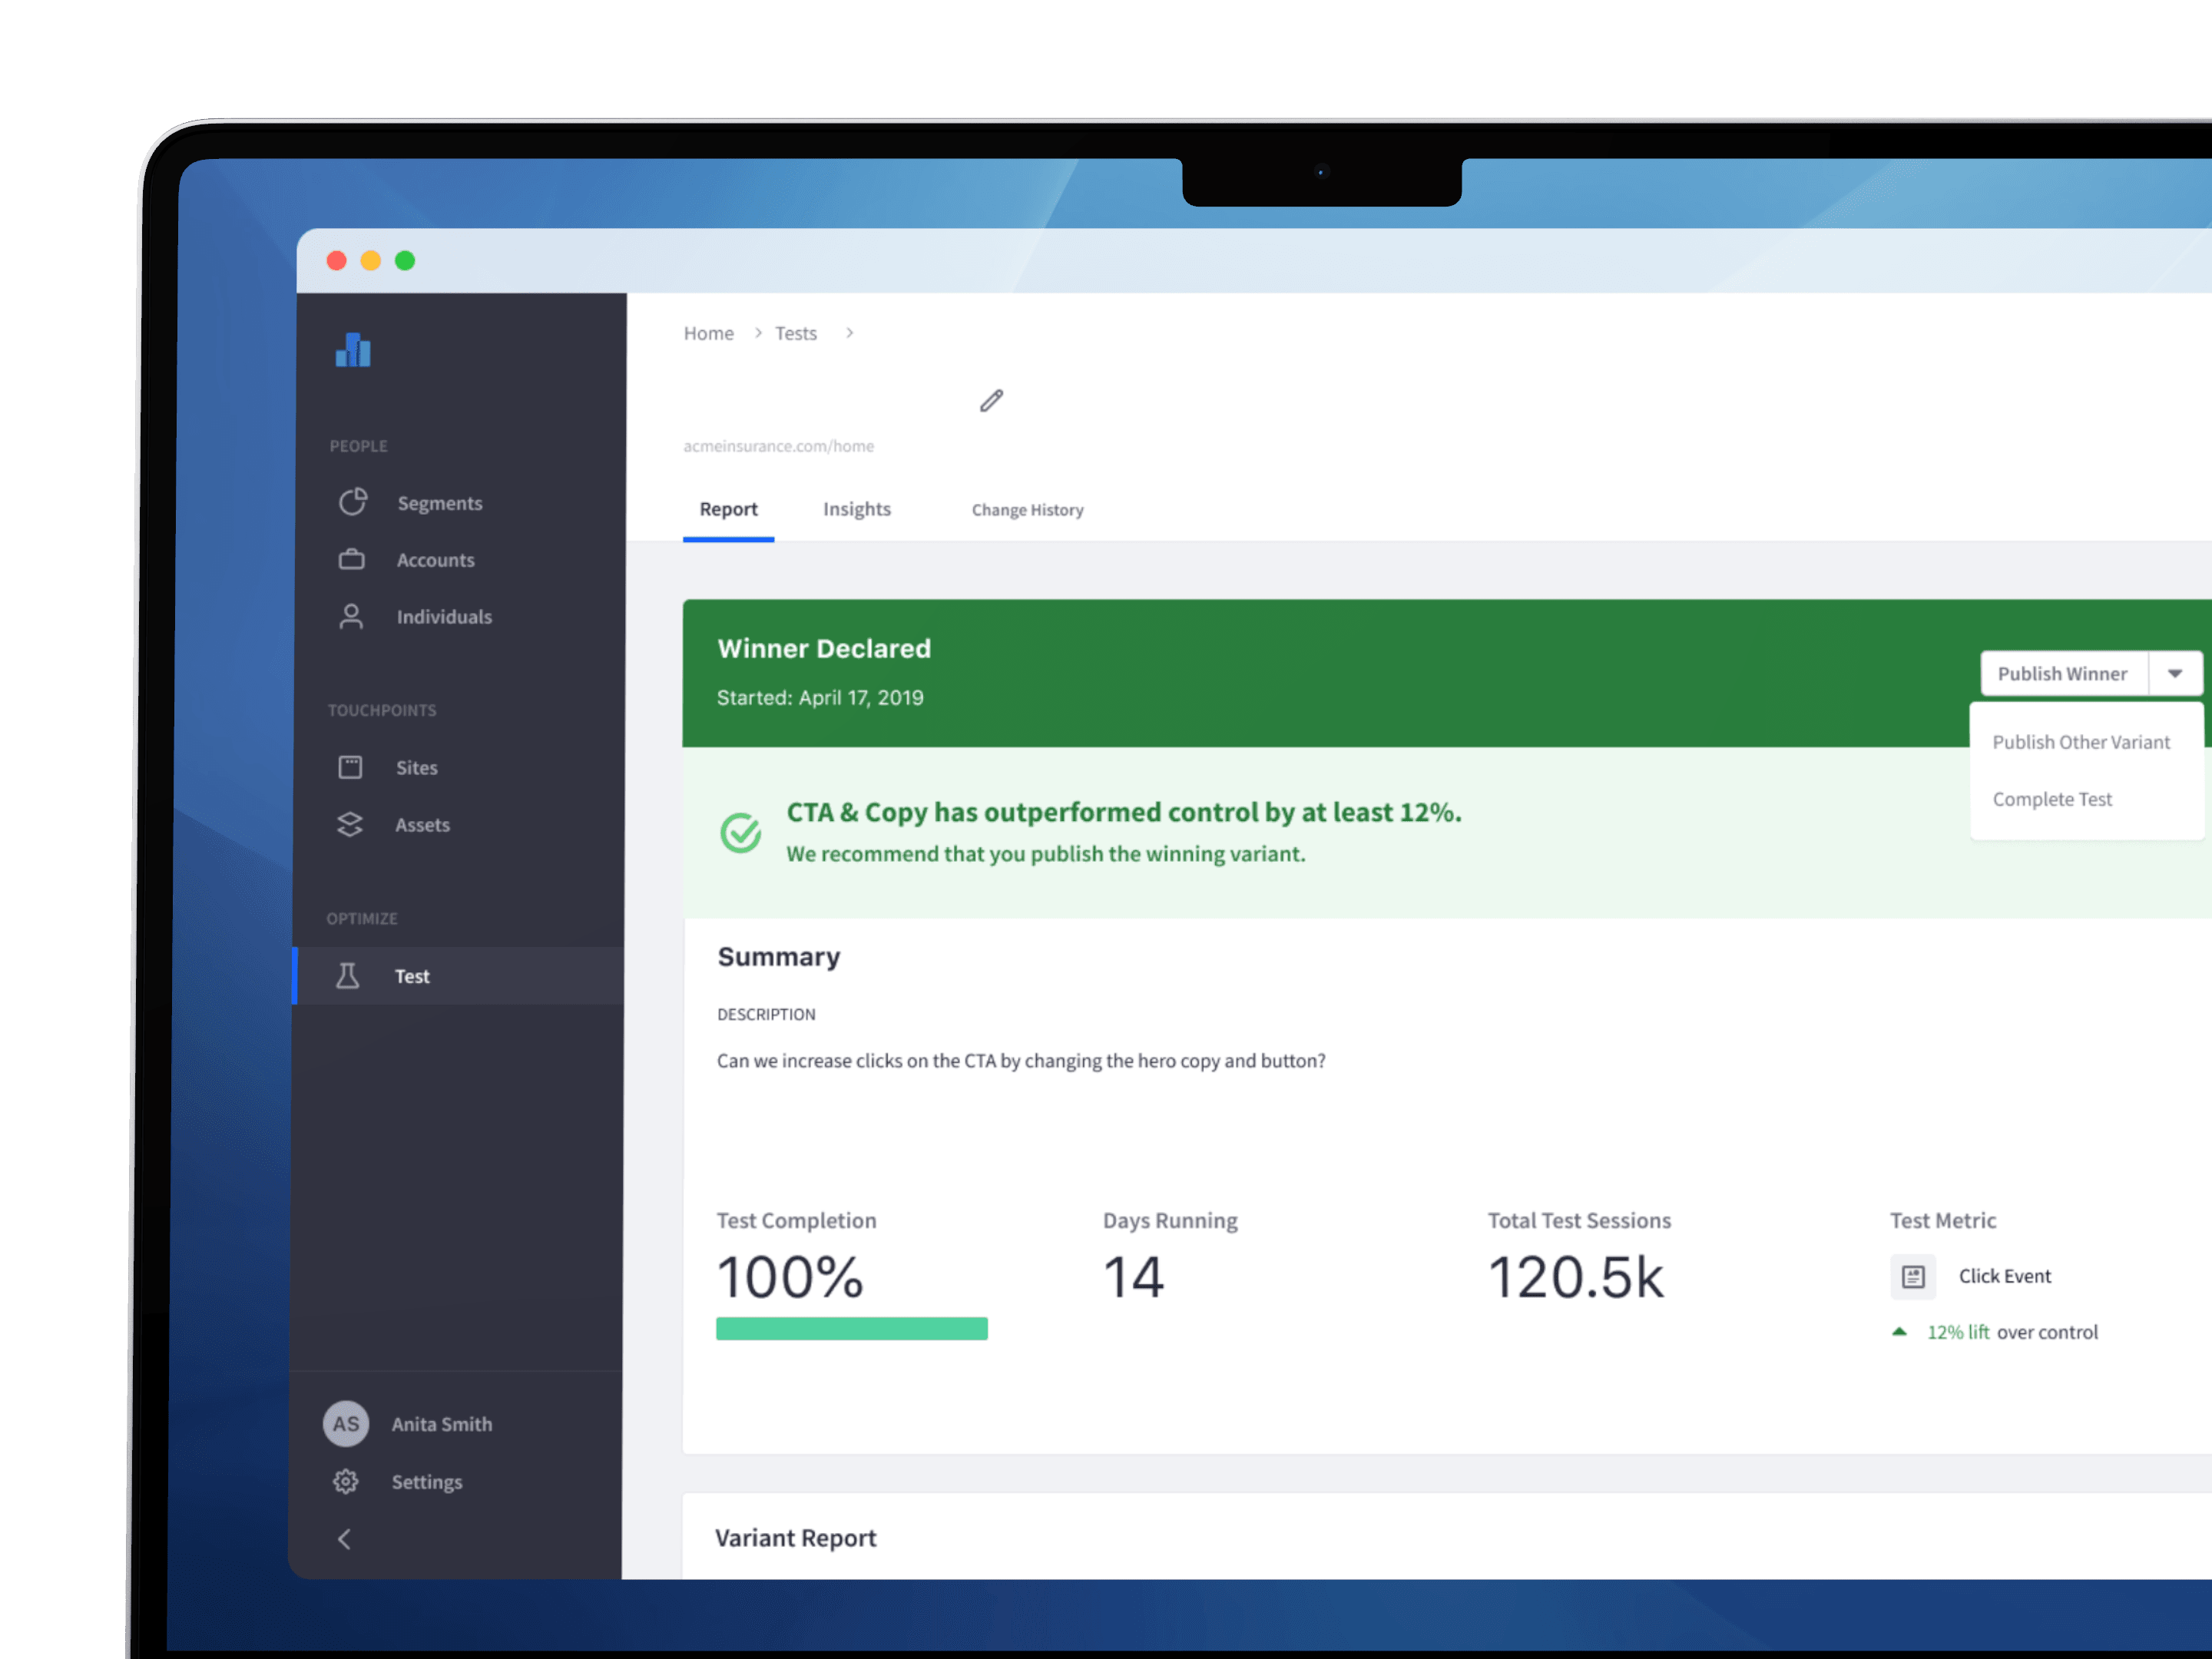Open Accounts in the sidebar
Image resolution: width=2212 pixels, height=1659 pixels.
tap(435, 560)
